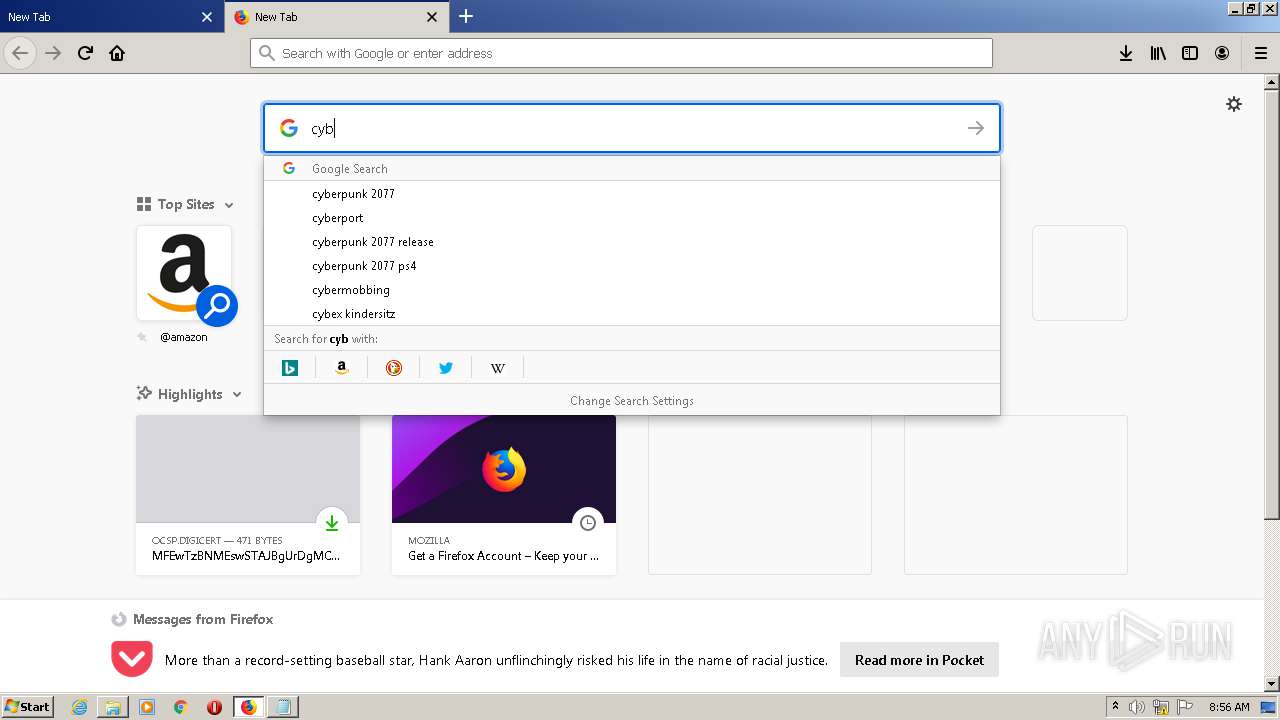1280x720 pixels.
Task: Toggle the sidebar view icon
Action: point(1190,53)
